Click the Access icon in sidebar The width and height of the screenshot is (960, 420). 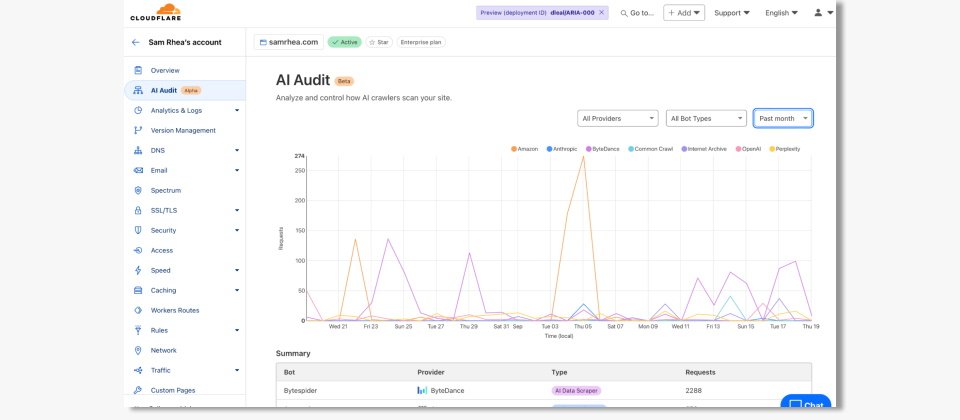137,250
